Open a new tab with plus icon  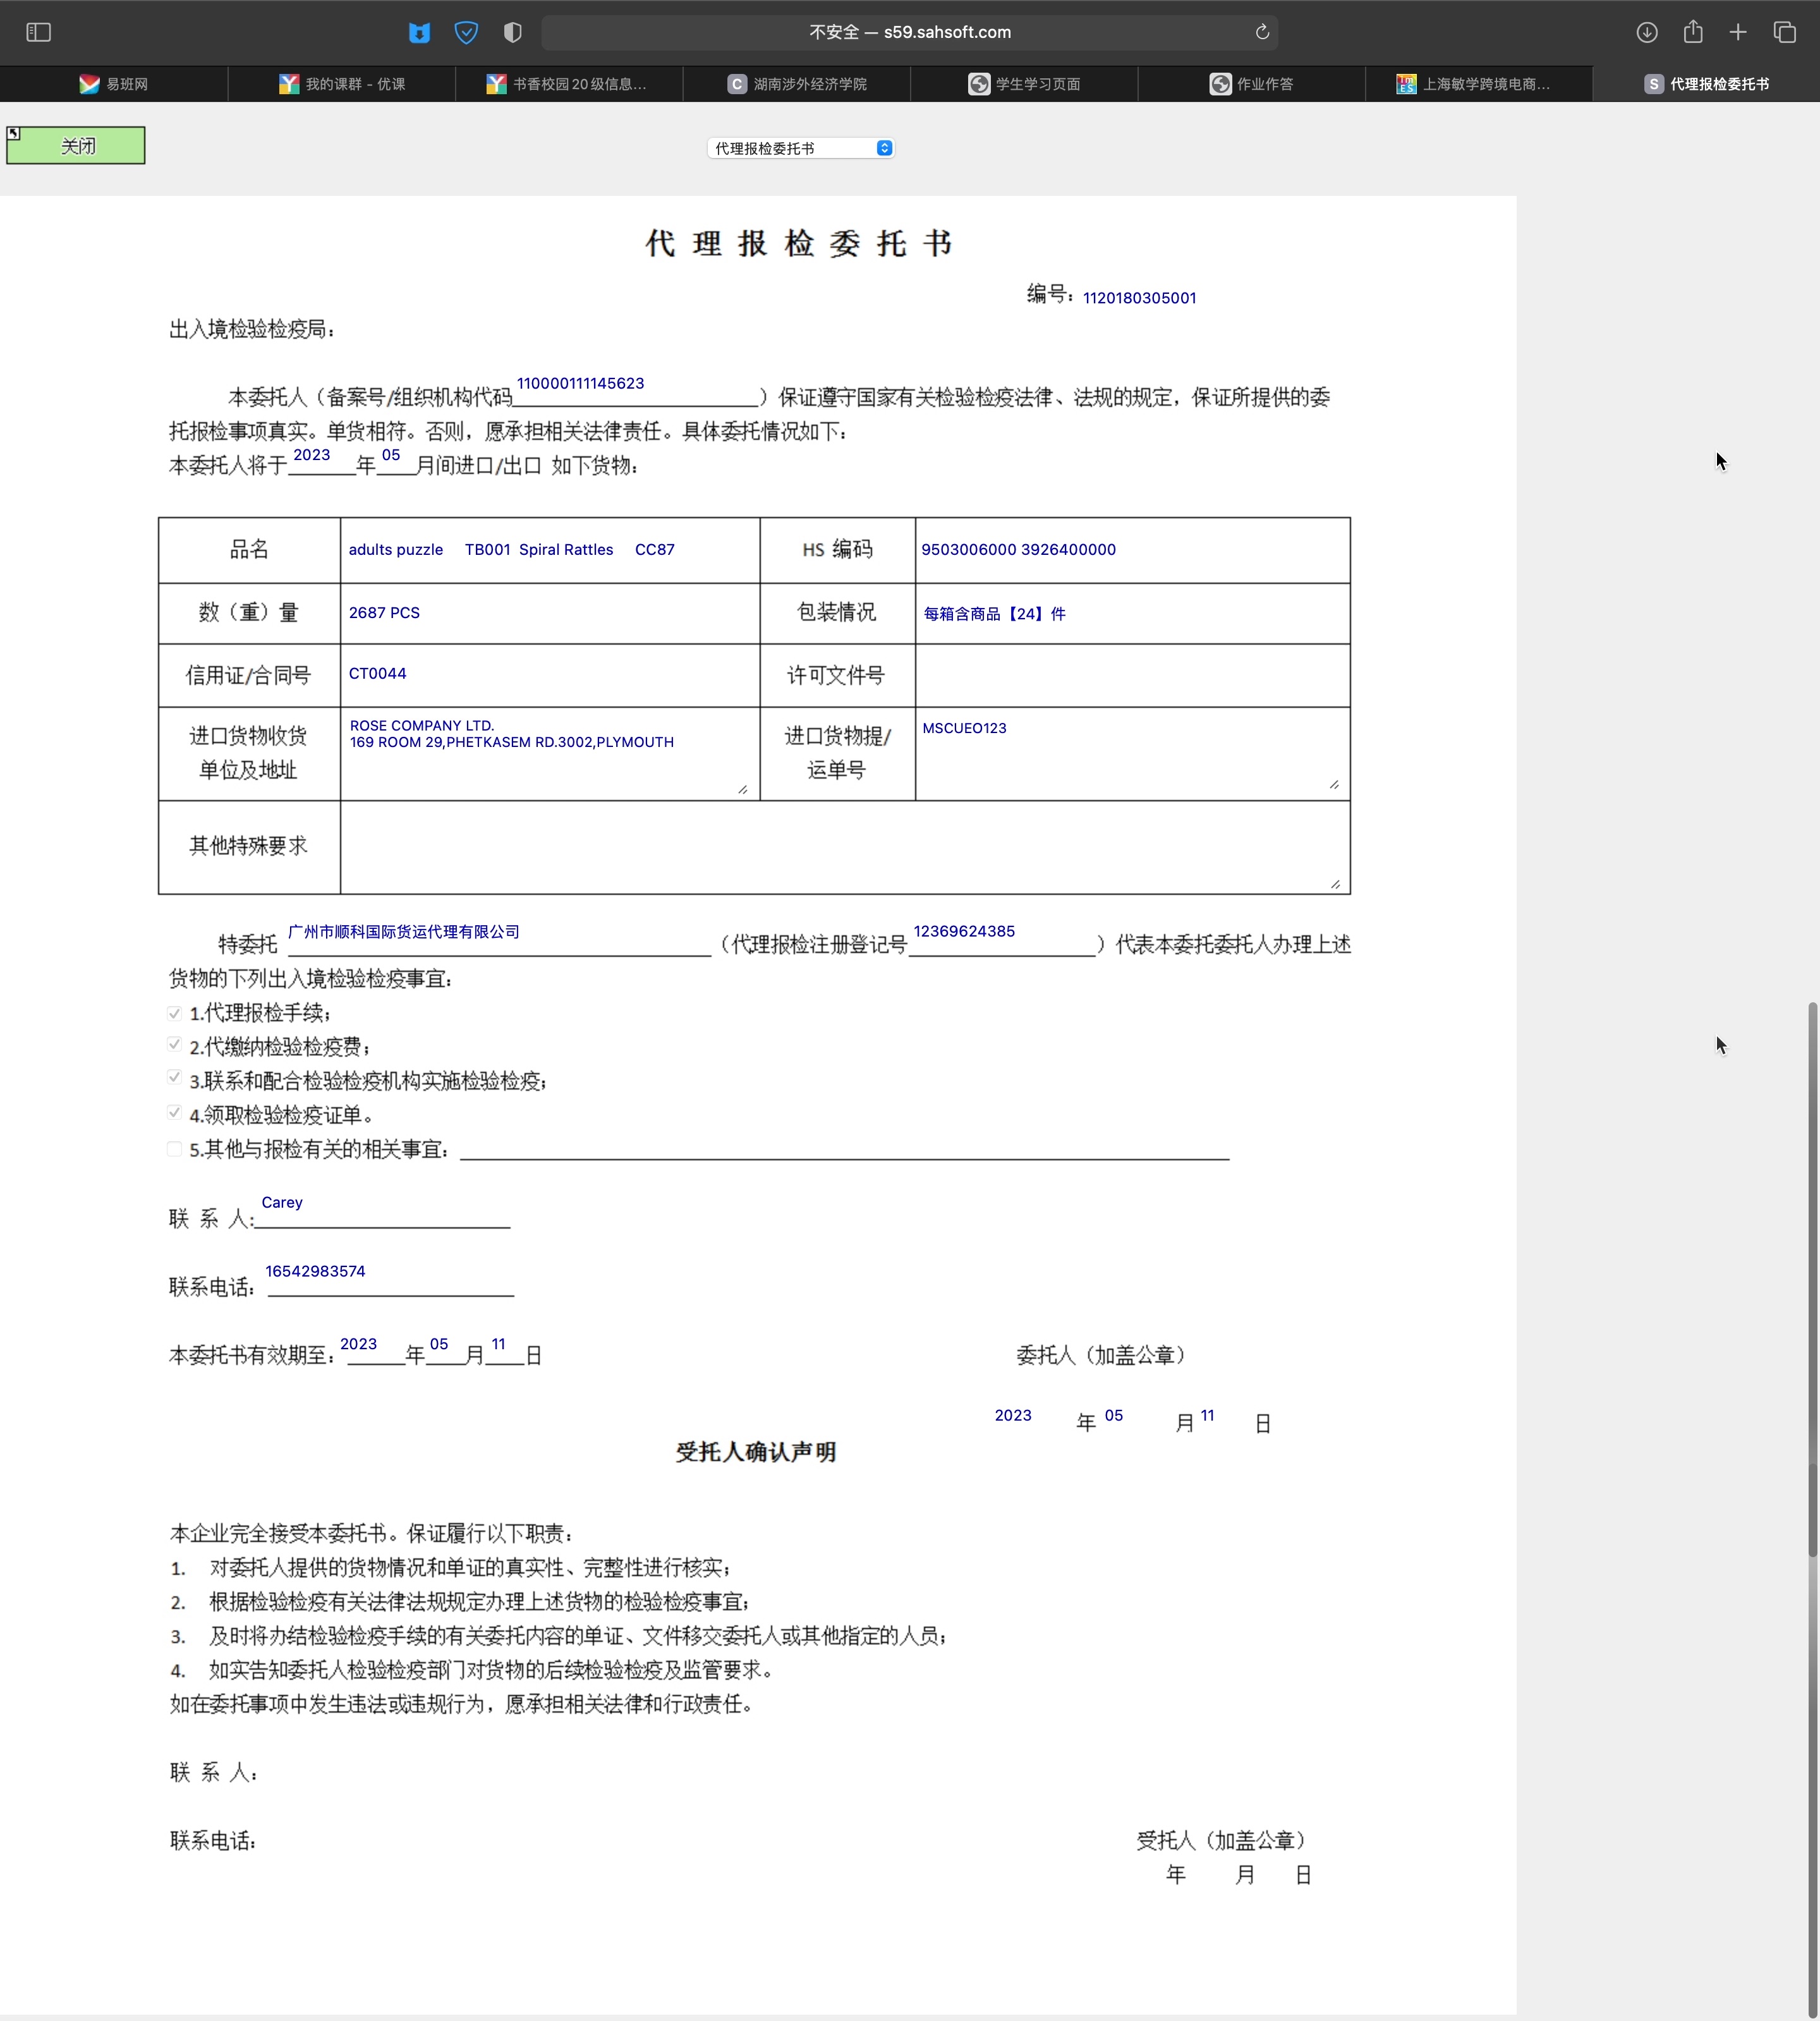(x=1738, y=32)
